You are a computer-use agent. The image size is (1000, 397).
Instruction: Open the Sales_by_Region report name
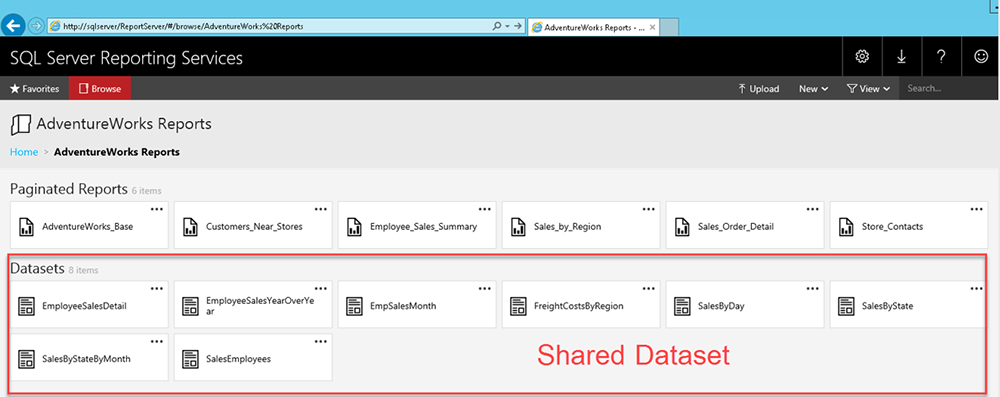(569, 227)
